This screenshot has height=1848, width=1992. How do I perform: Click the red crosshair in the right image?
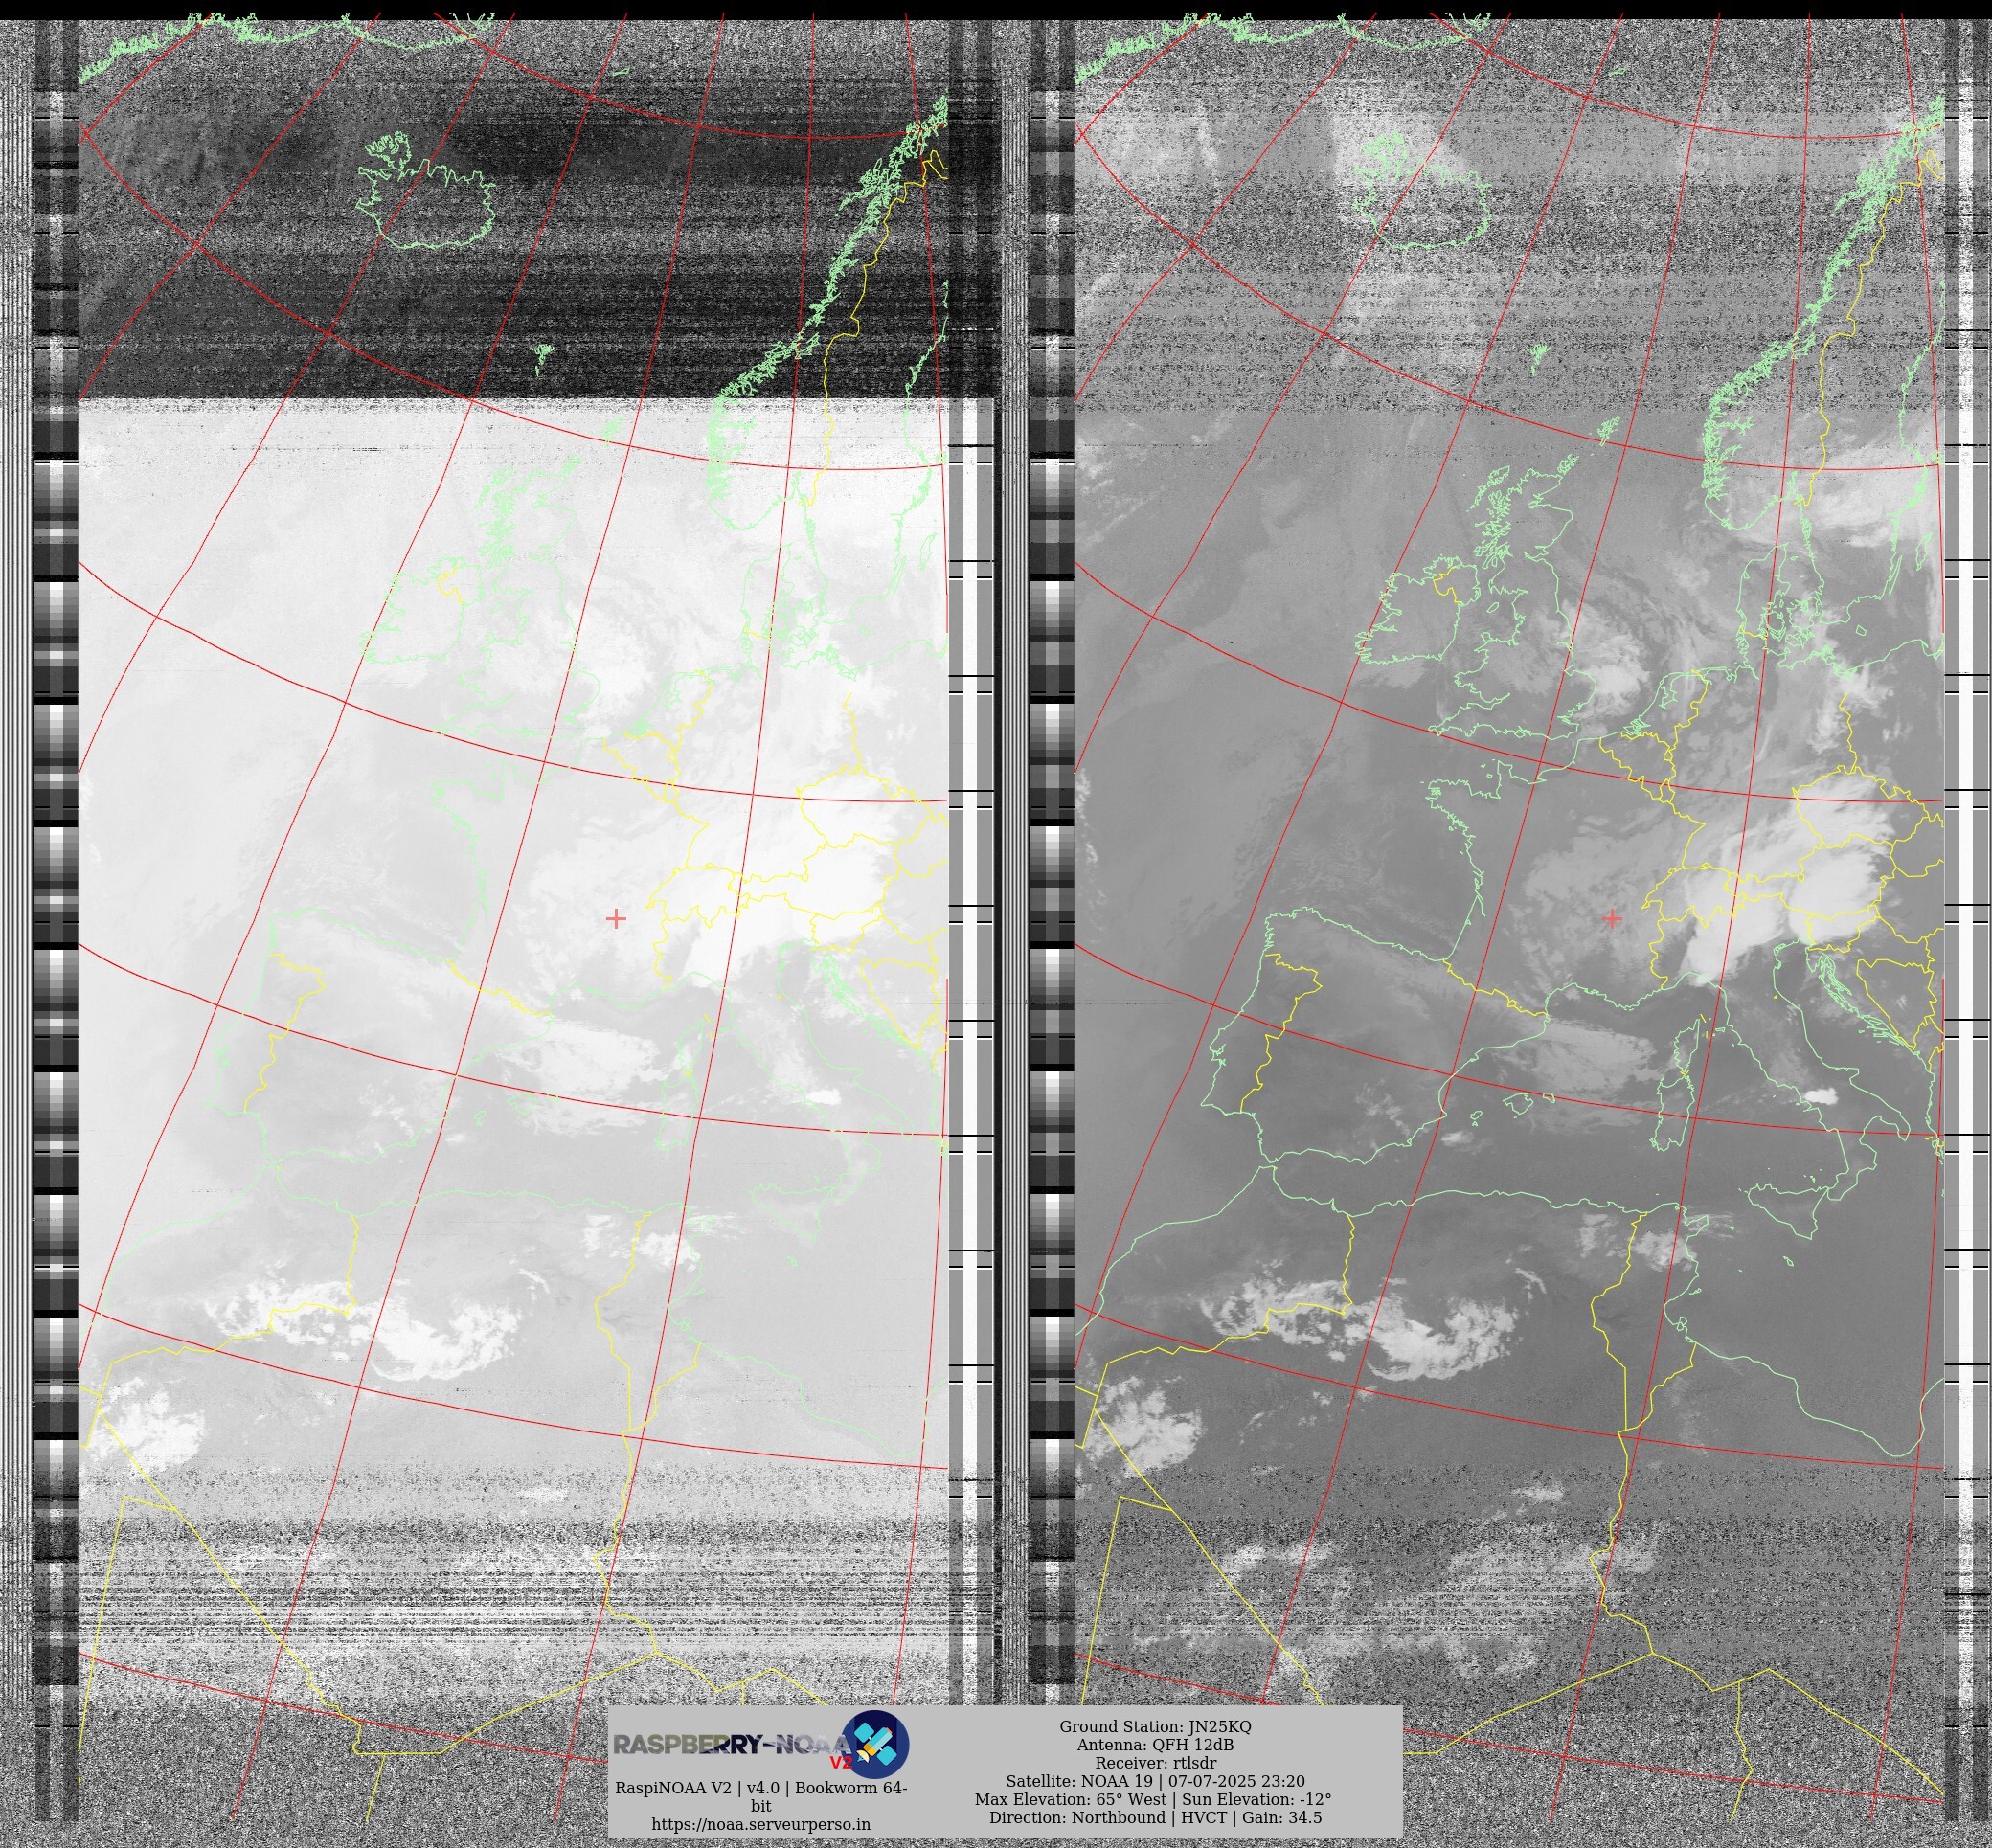(x=1612, y=918)
